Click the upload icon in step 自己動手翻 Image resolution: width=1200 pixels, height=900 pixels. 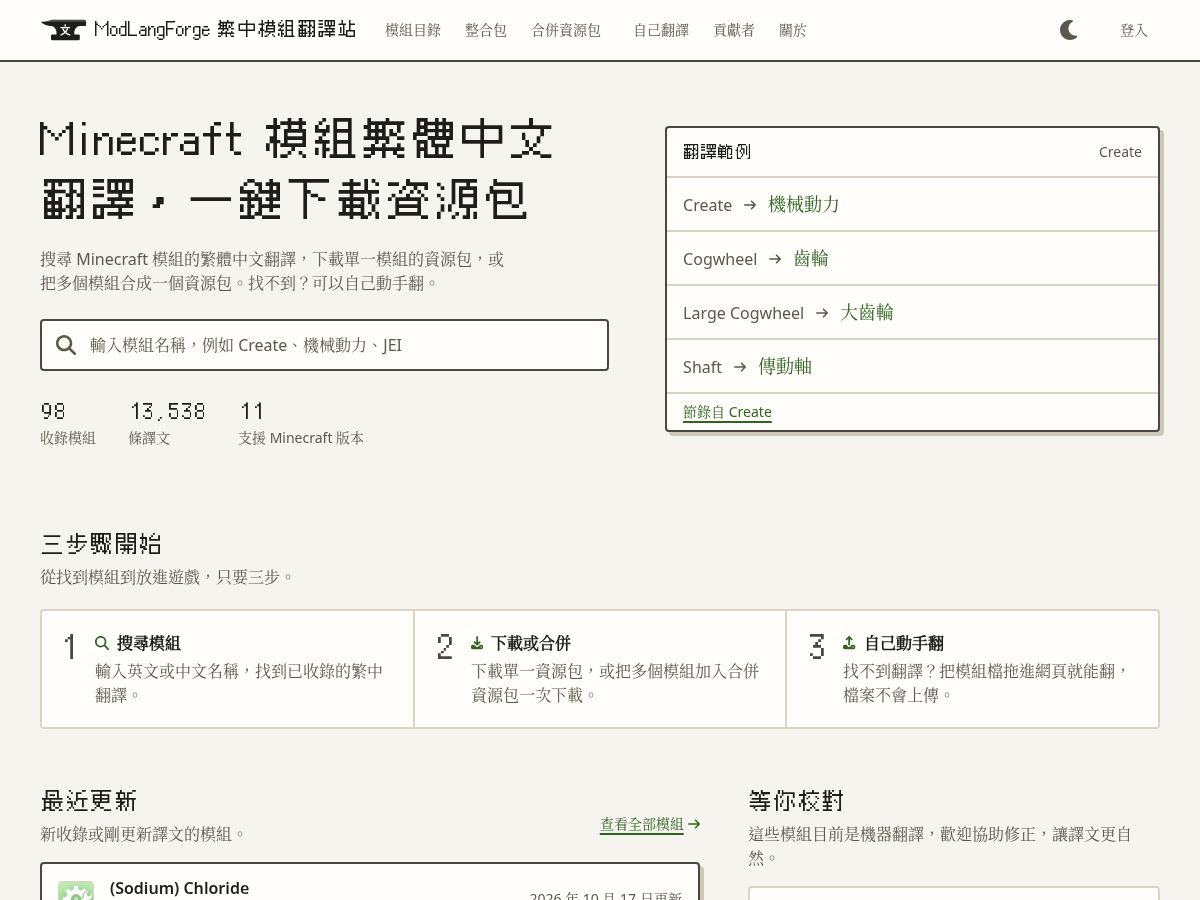849,643
